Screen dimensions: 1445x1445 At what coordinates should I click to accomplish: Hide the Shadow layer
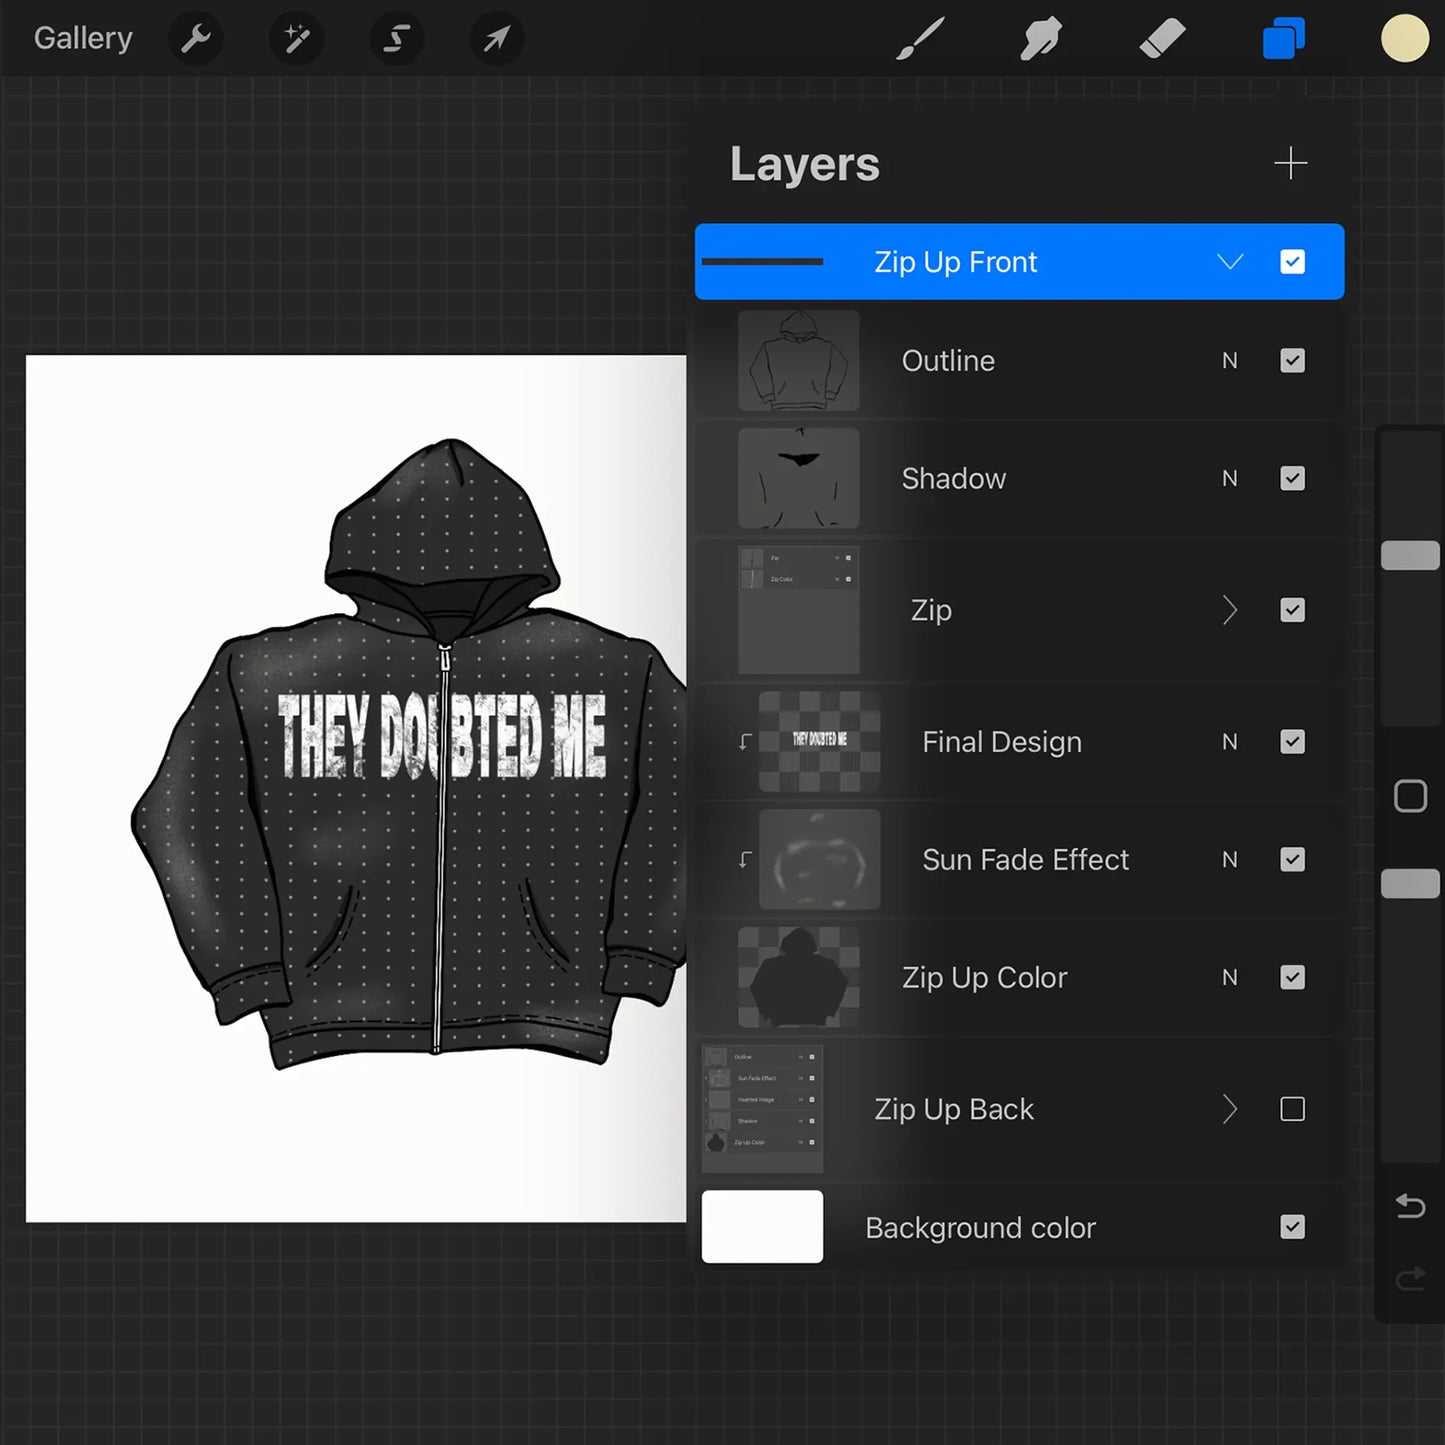click(x=1292, y=478)
